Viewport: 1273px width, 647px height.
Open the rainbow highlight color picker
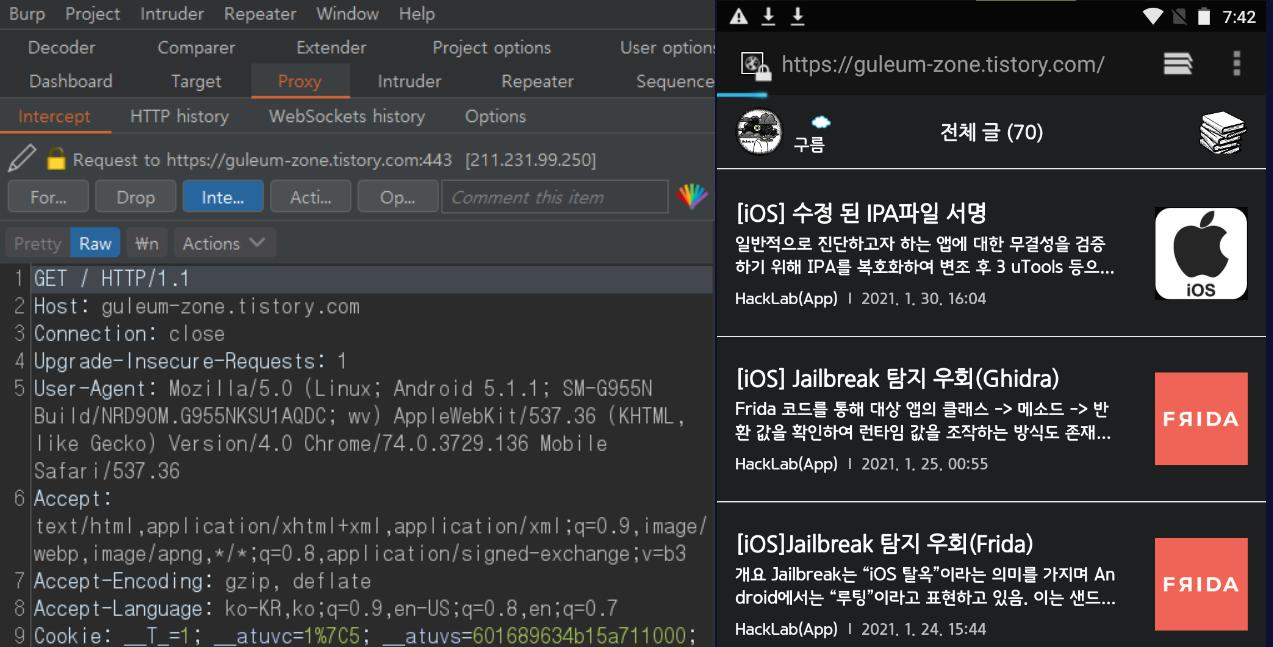click(692, 196)
